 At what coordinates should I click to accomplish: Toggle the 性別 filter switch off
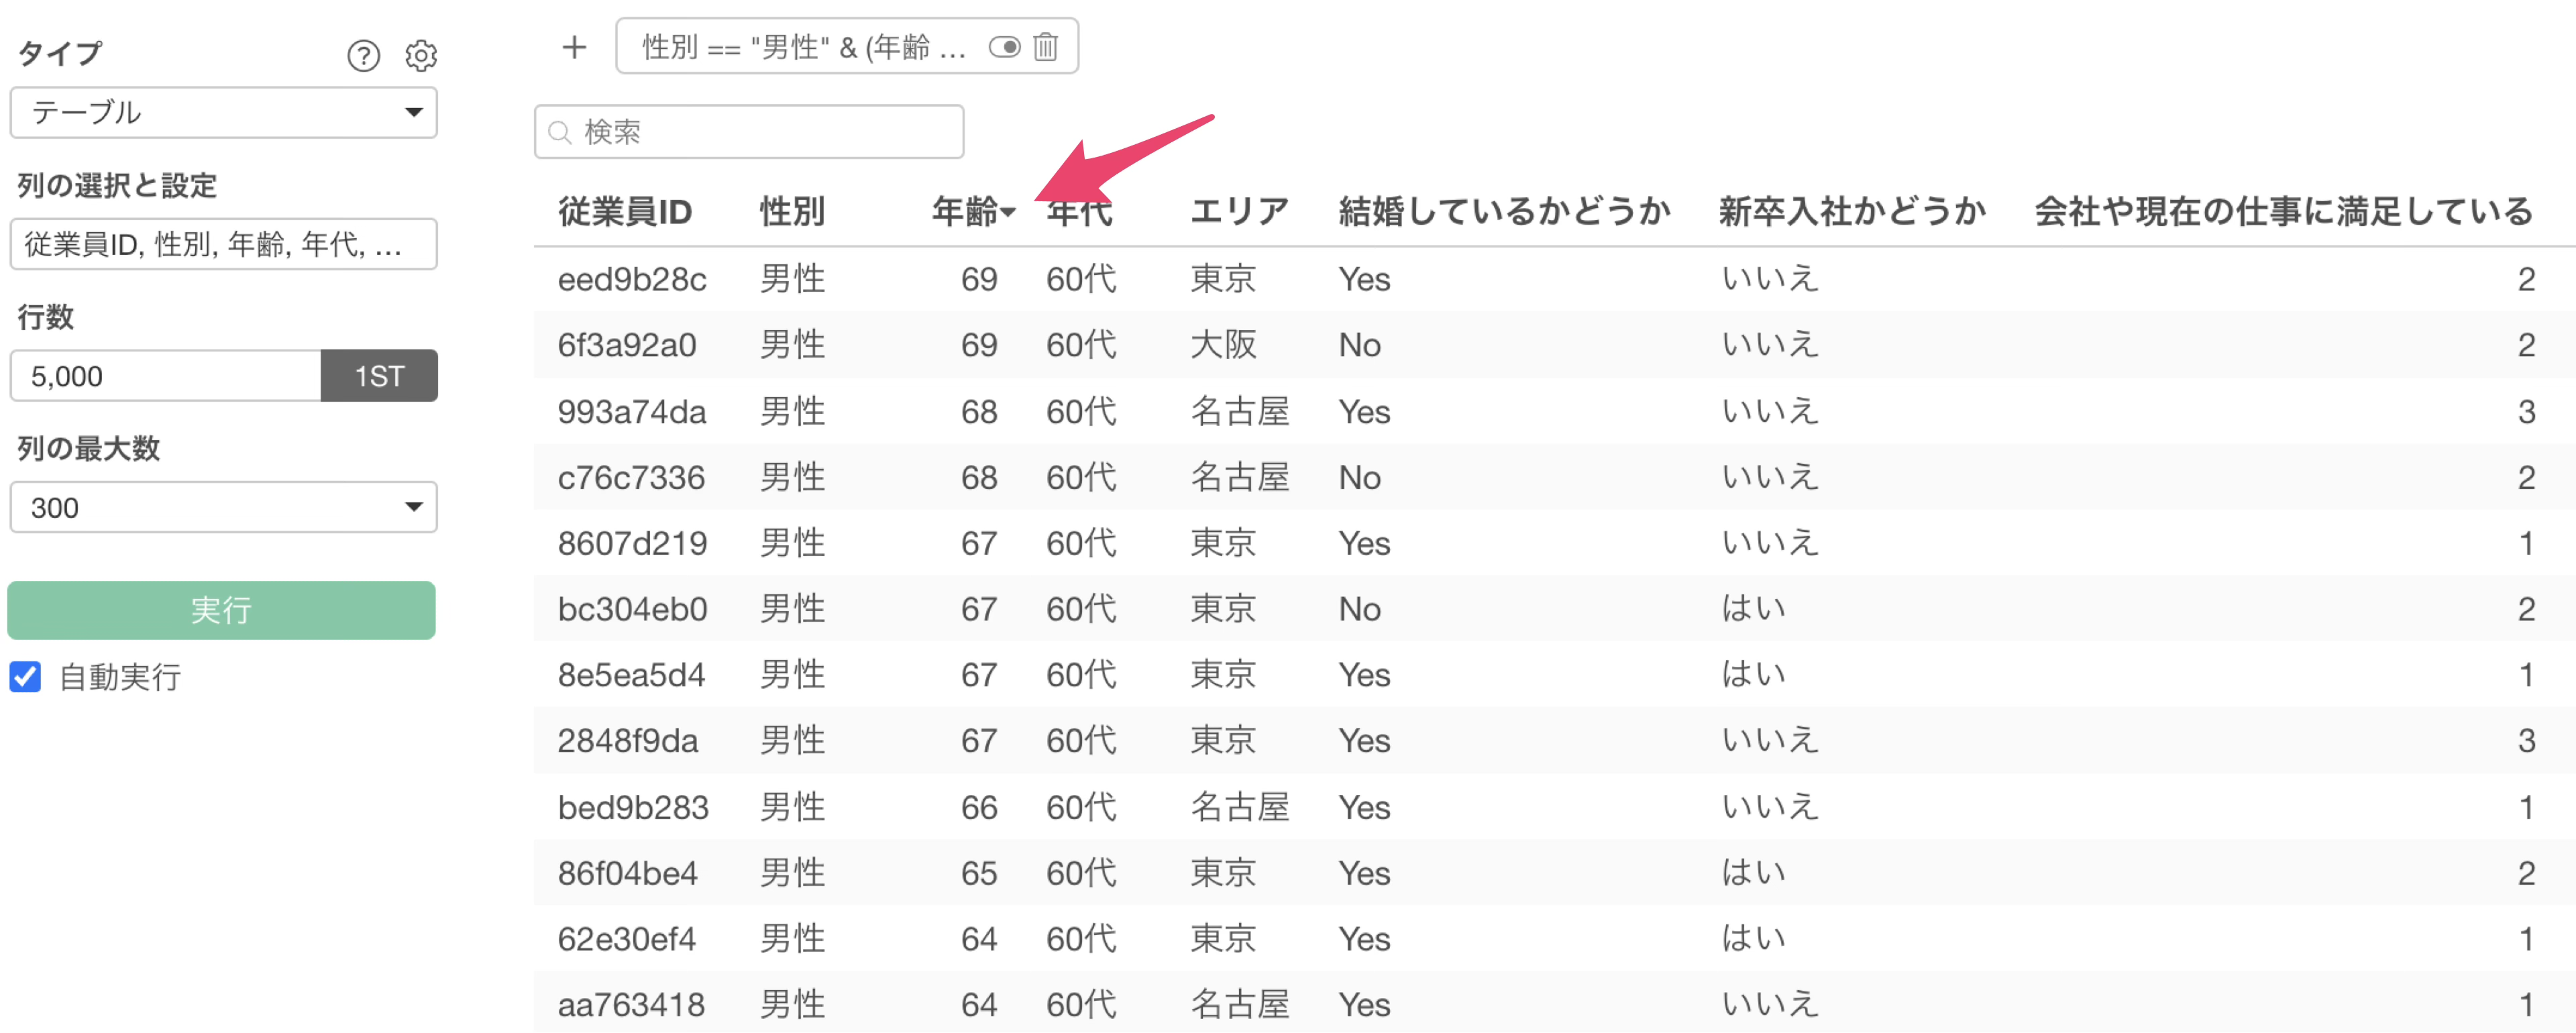pyautogui.click(x=1004, y=47)
